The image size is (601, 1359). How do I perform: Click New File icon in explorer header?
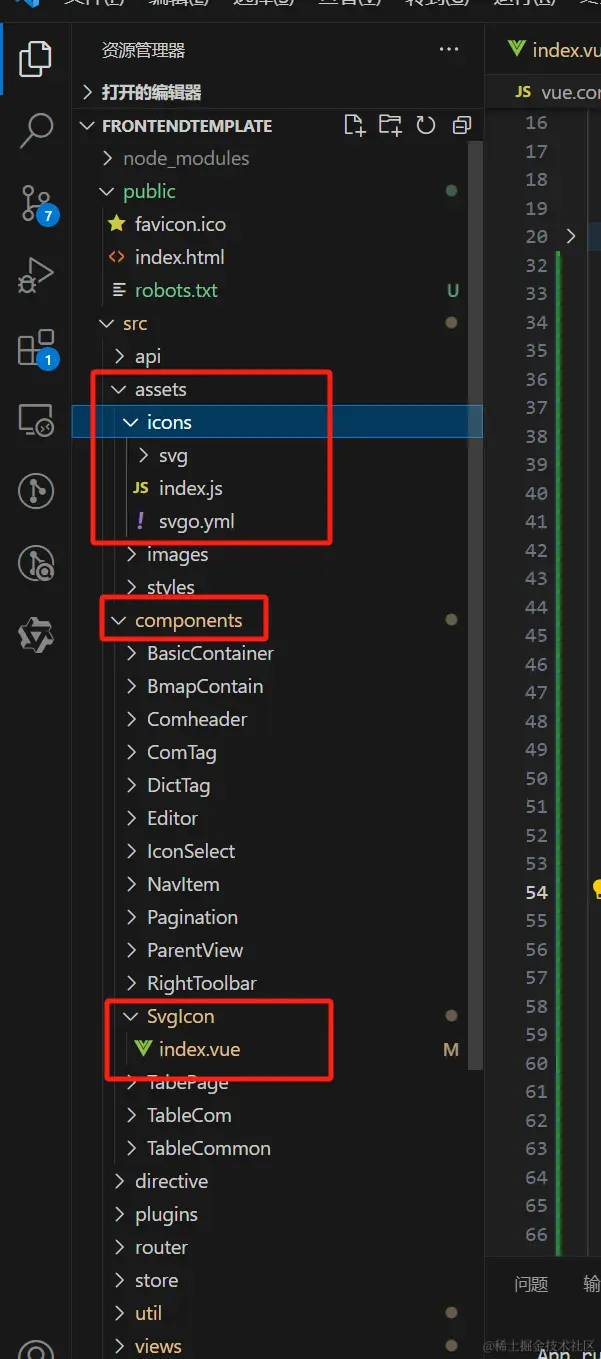(354, 125)
